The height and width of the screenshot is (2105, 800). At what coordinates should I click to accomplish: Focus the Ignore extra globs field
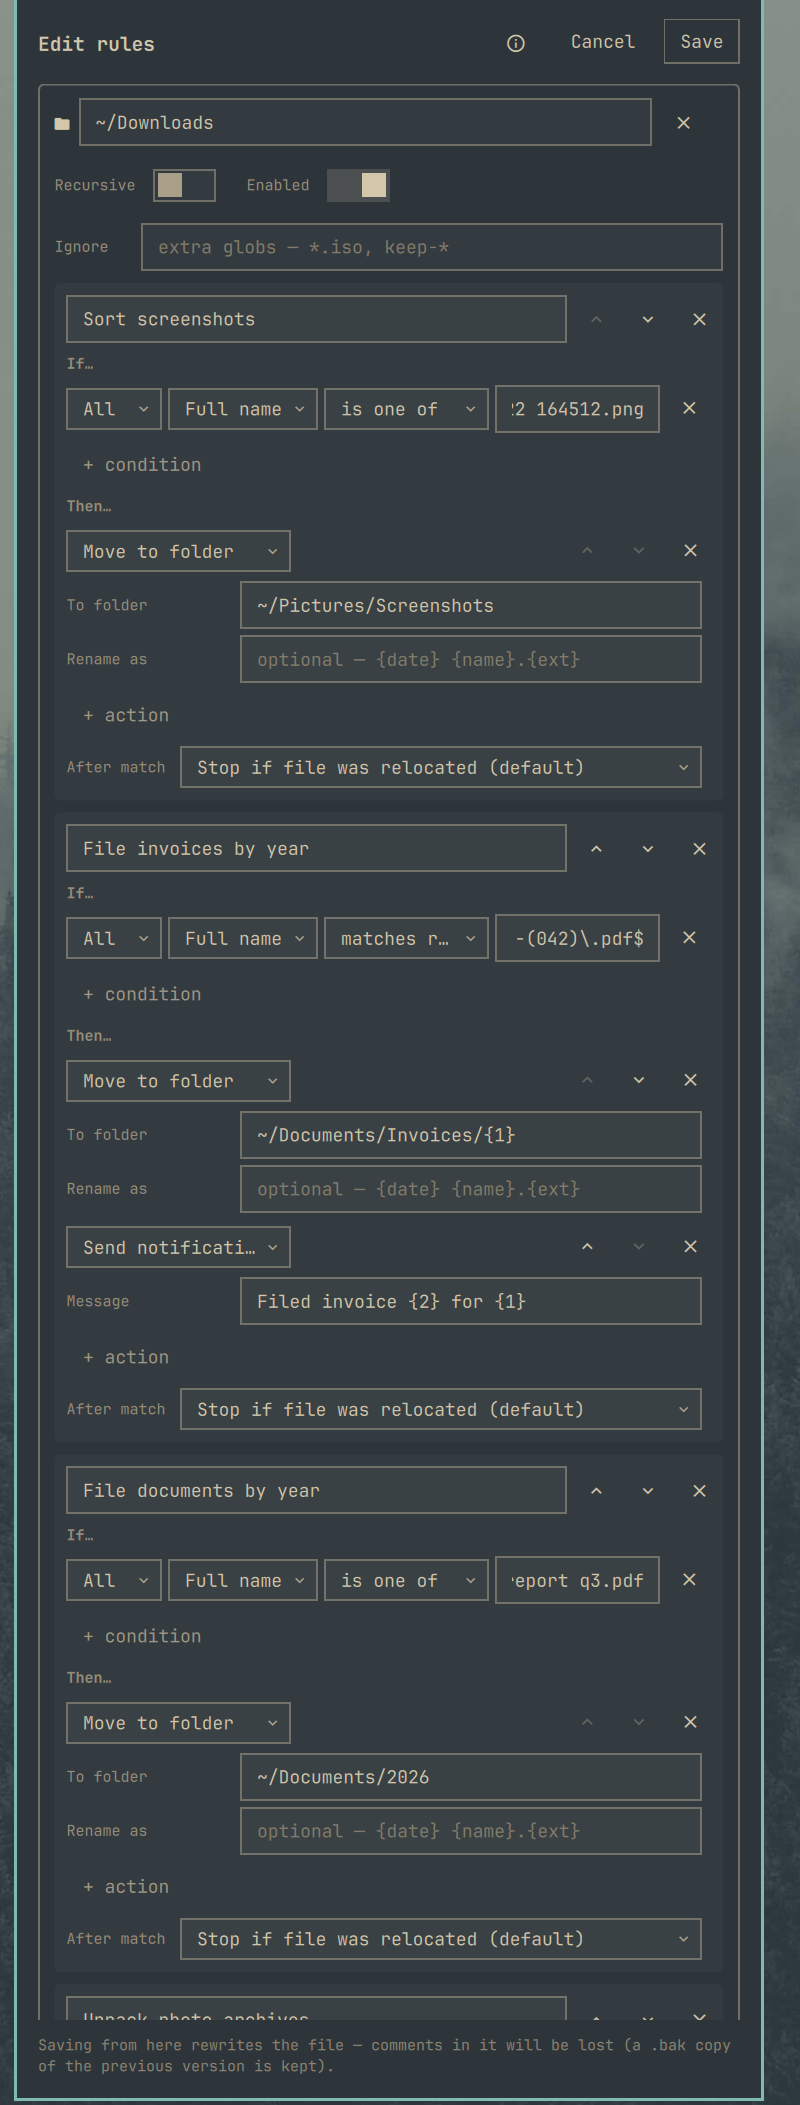(432, 247)
